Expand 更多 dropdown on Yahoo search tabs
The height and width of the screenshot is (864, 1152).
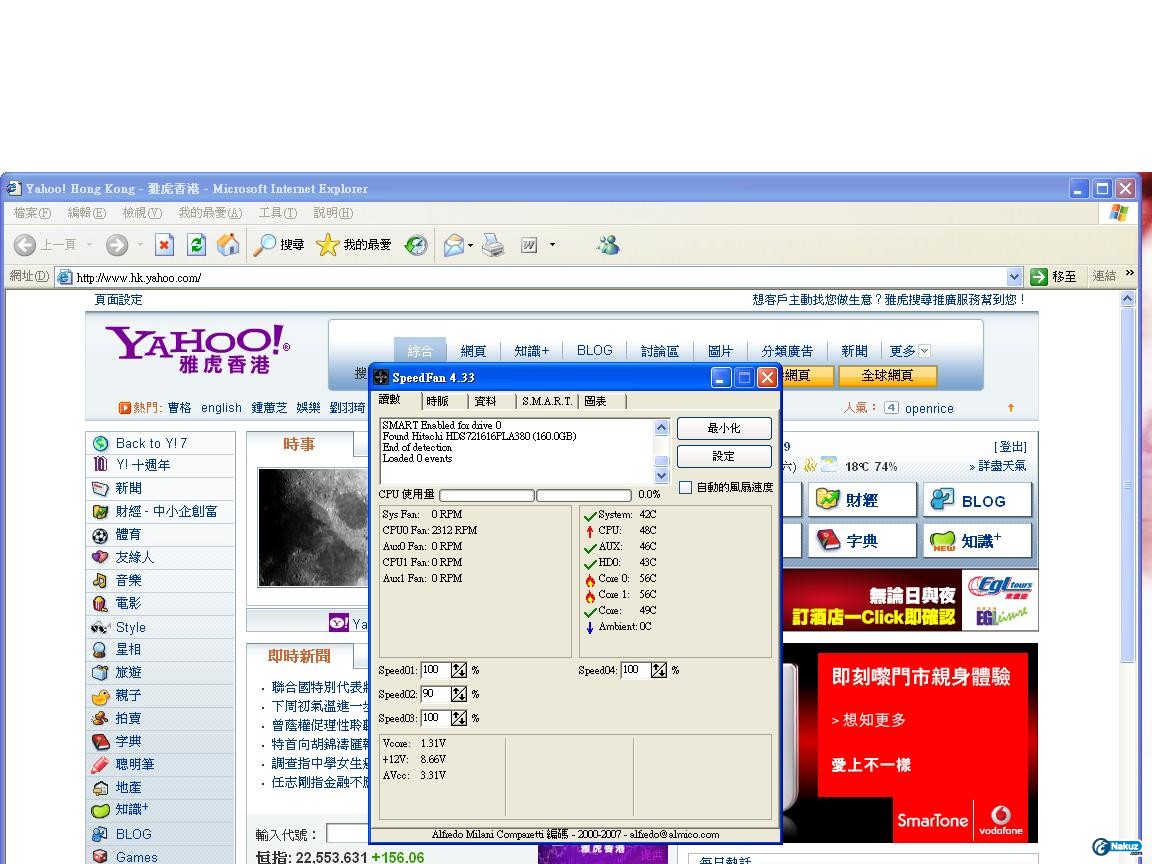pos(925,351)
